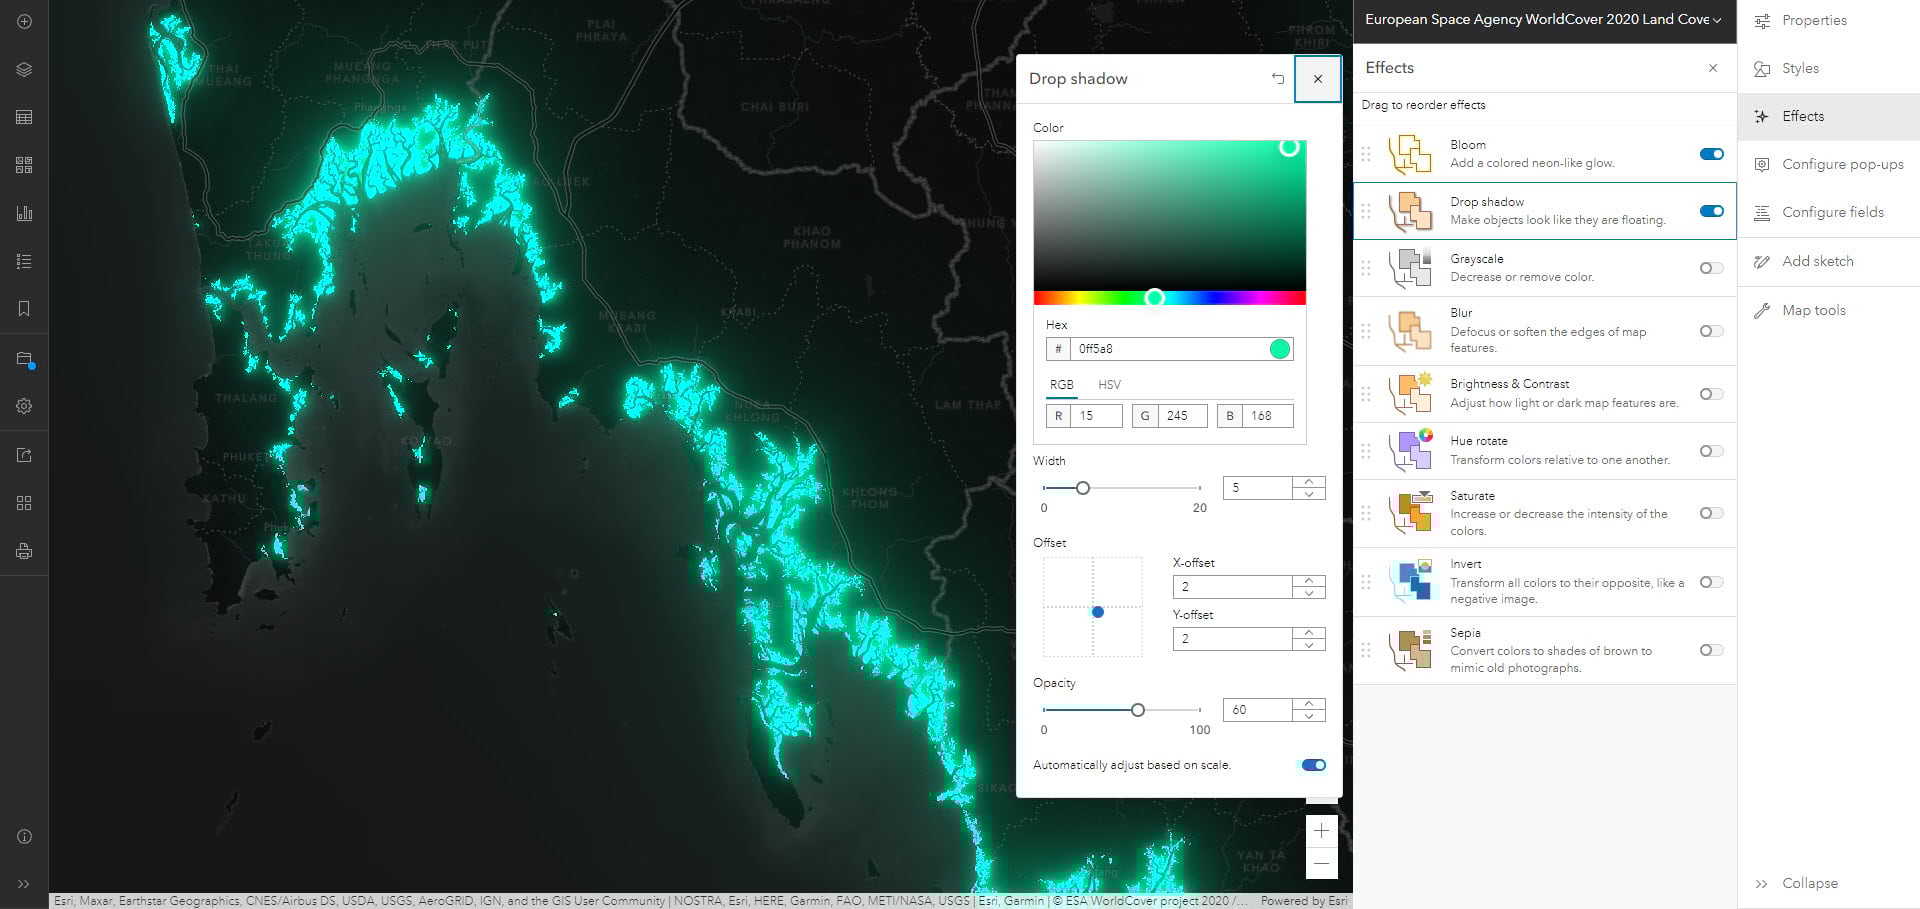The image size is (1920, 909).
Task: Decrease Opacity with down stepper
Action: 1309,716
